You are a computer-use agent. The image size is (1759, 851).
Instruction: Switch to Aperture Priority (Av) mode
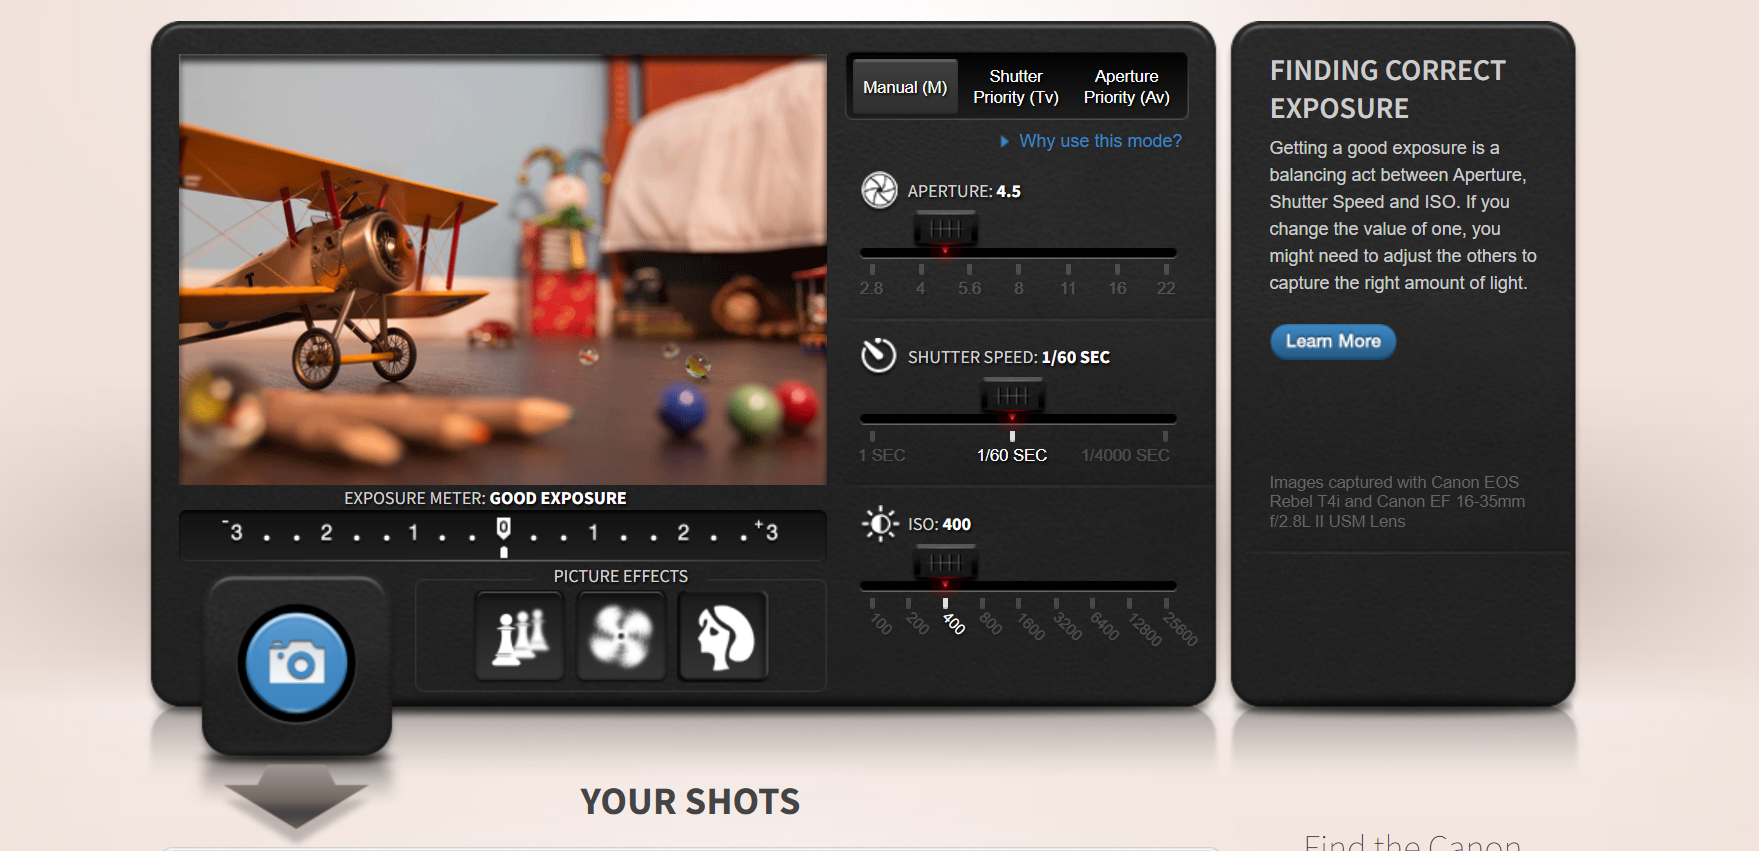tap(1127, 87)
